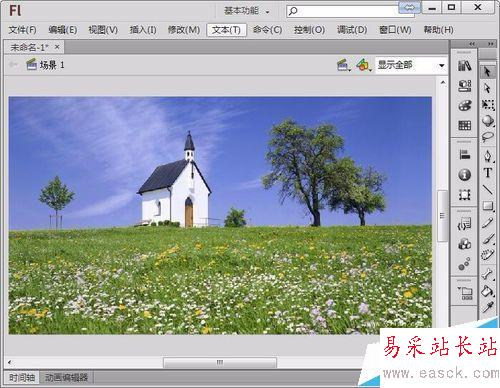
Task: Open the Motion Presets panel icon
Action: [465, 264]
